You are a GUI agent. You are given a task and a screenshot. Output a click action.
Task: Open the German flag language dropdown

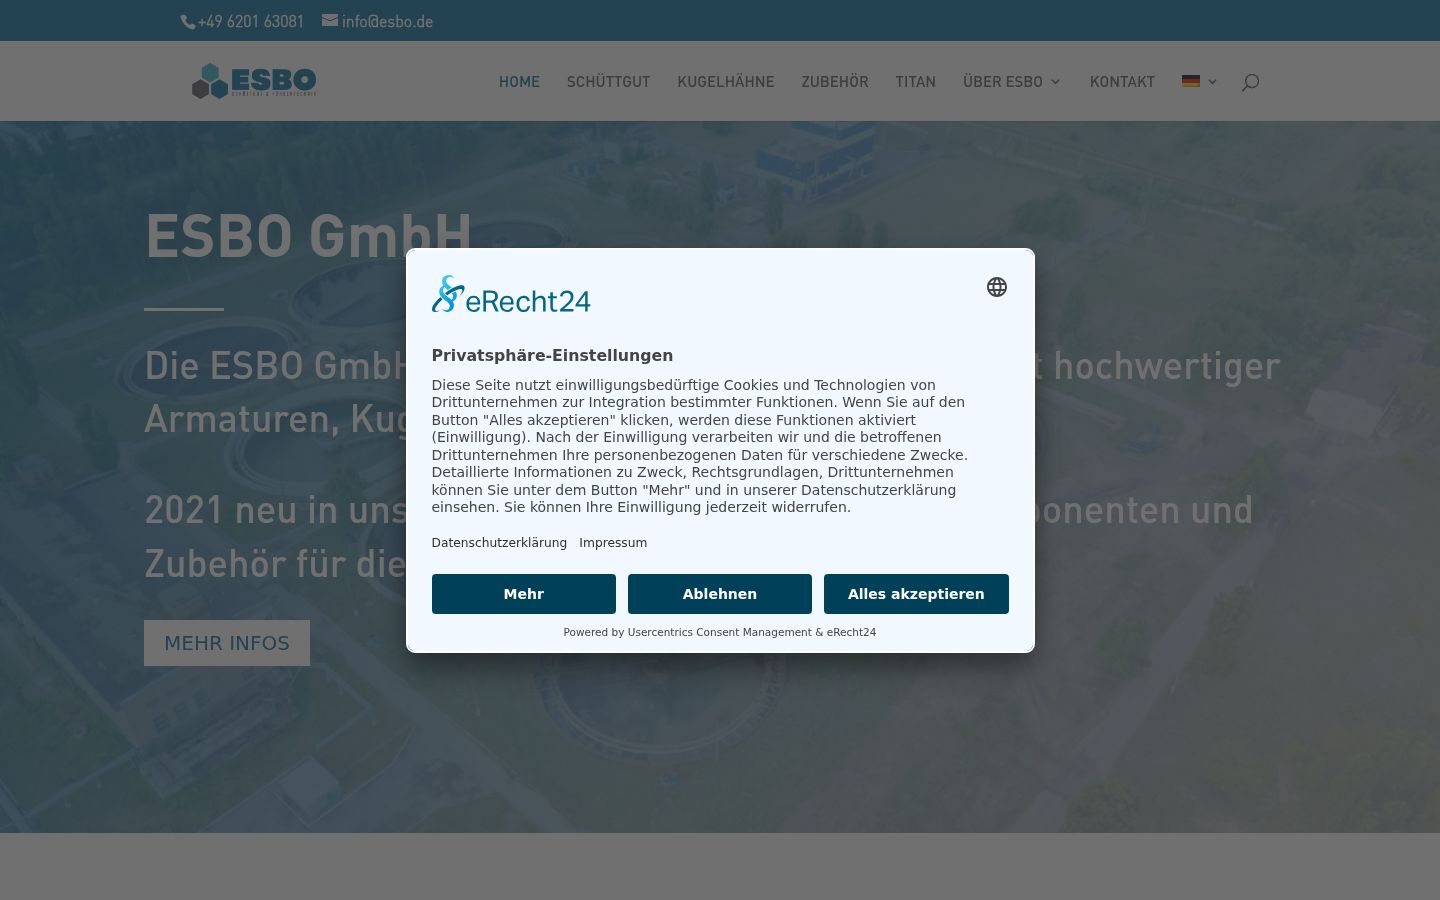pos(1199,81)
